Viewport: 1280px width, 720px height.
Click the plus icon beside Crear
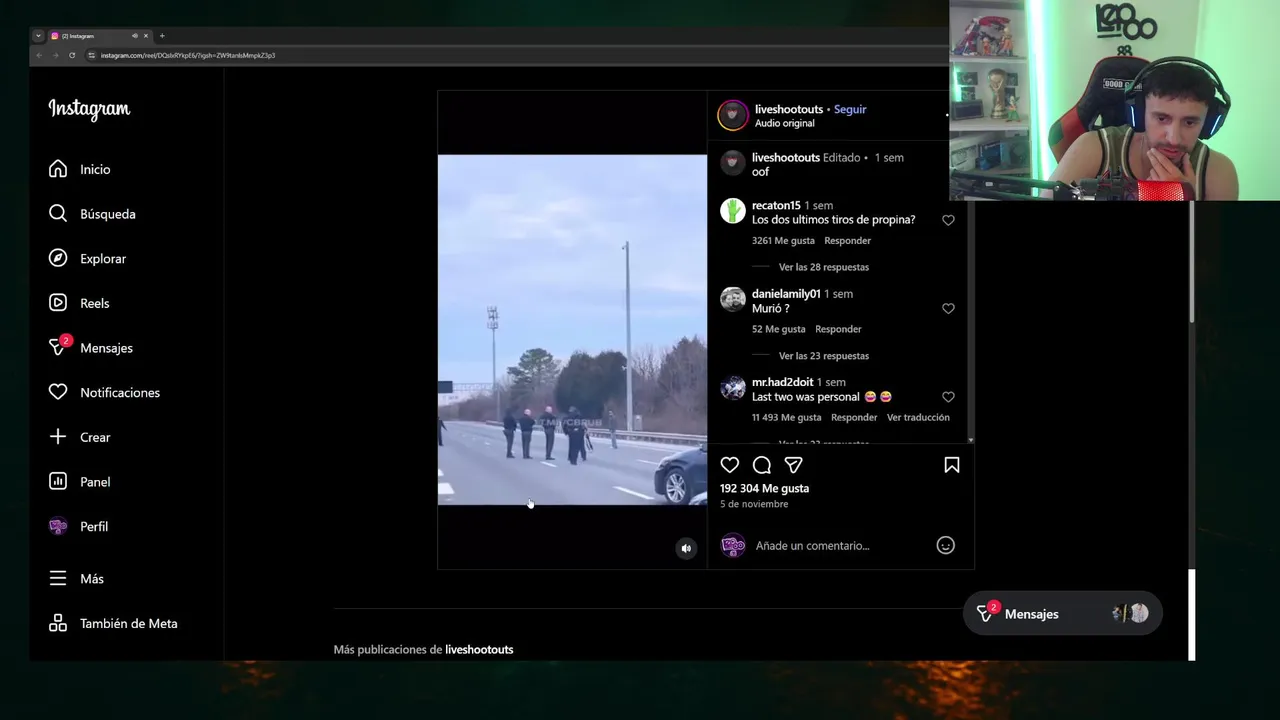pyautogui.click(x=58, y=437)
